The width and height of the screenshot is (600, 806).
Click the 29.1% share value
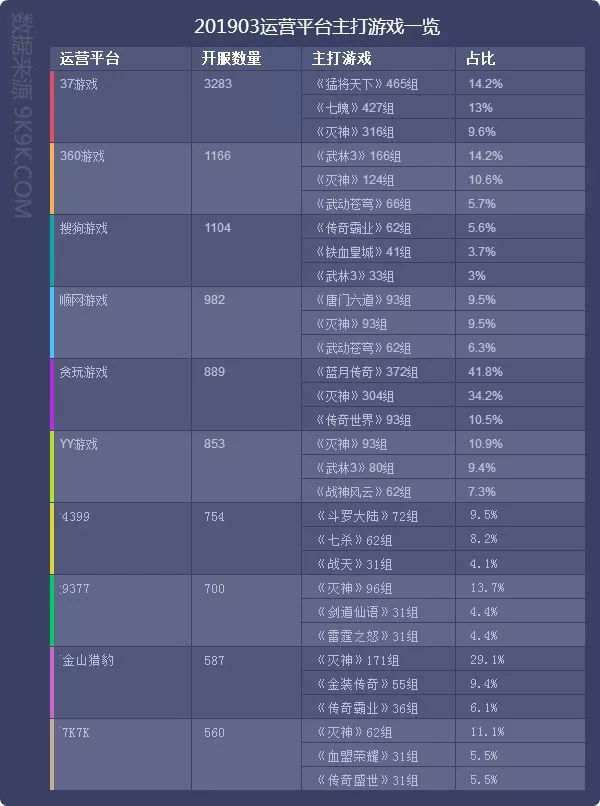487,660
